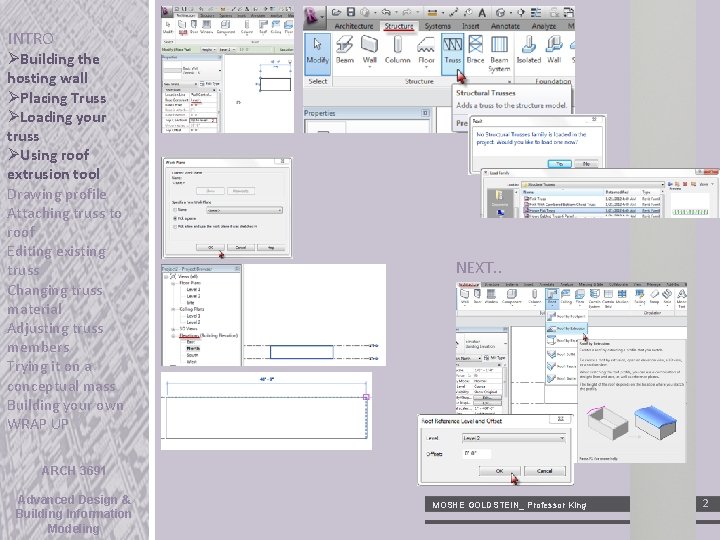Click the Ramp tool icon

tap(654, 297)
